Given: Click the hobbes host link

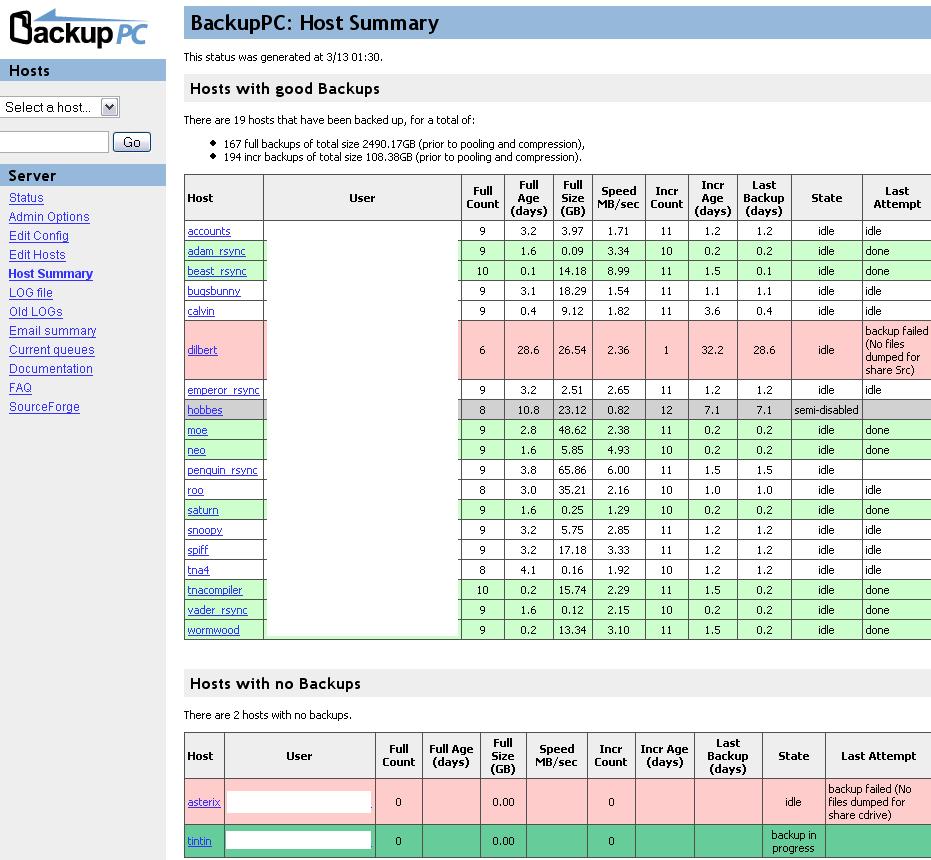Looking at the screenshot, I should (x=205, y=410).
